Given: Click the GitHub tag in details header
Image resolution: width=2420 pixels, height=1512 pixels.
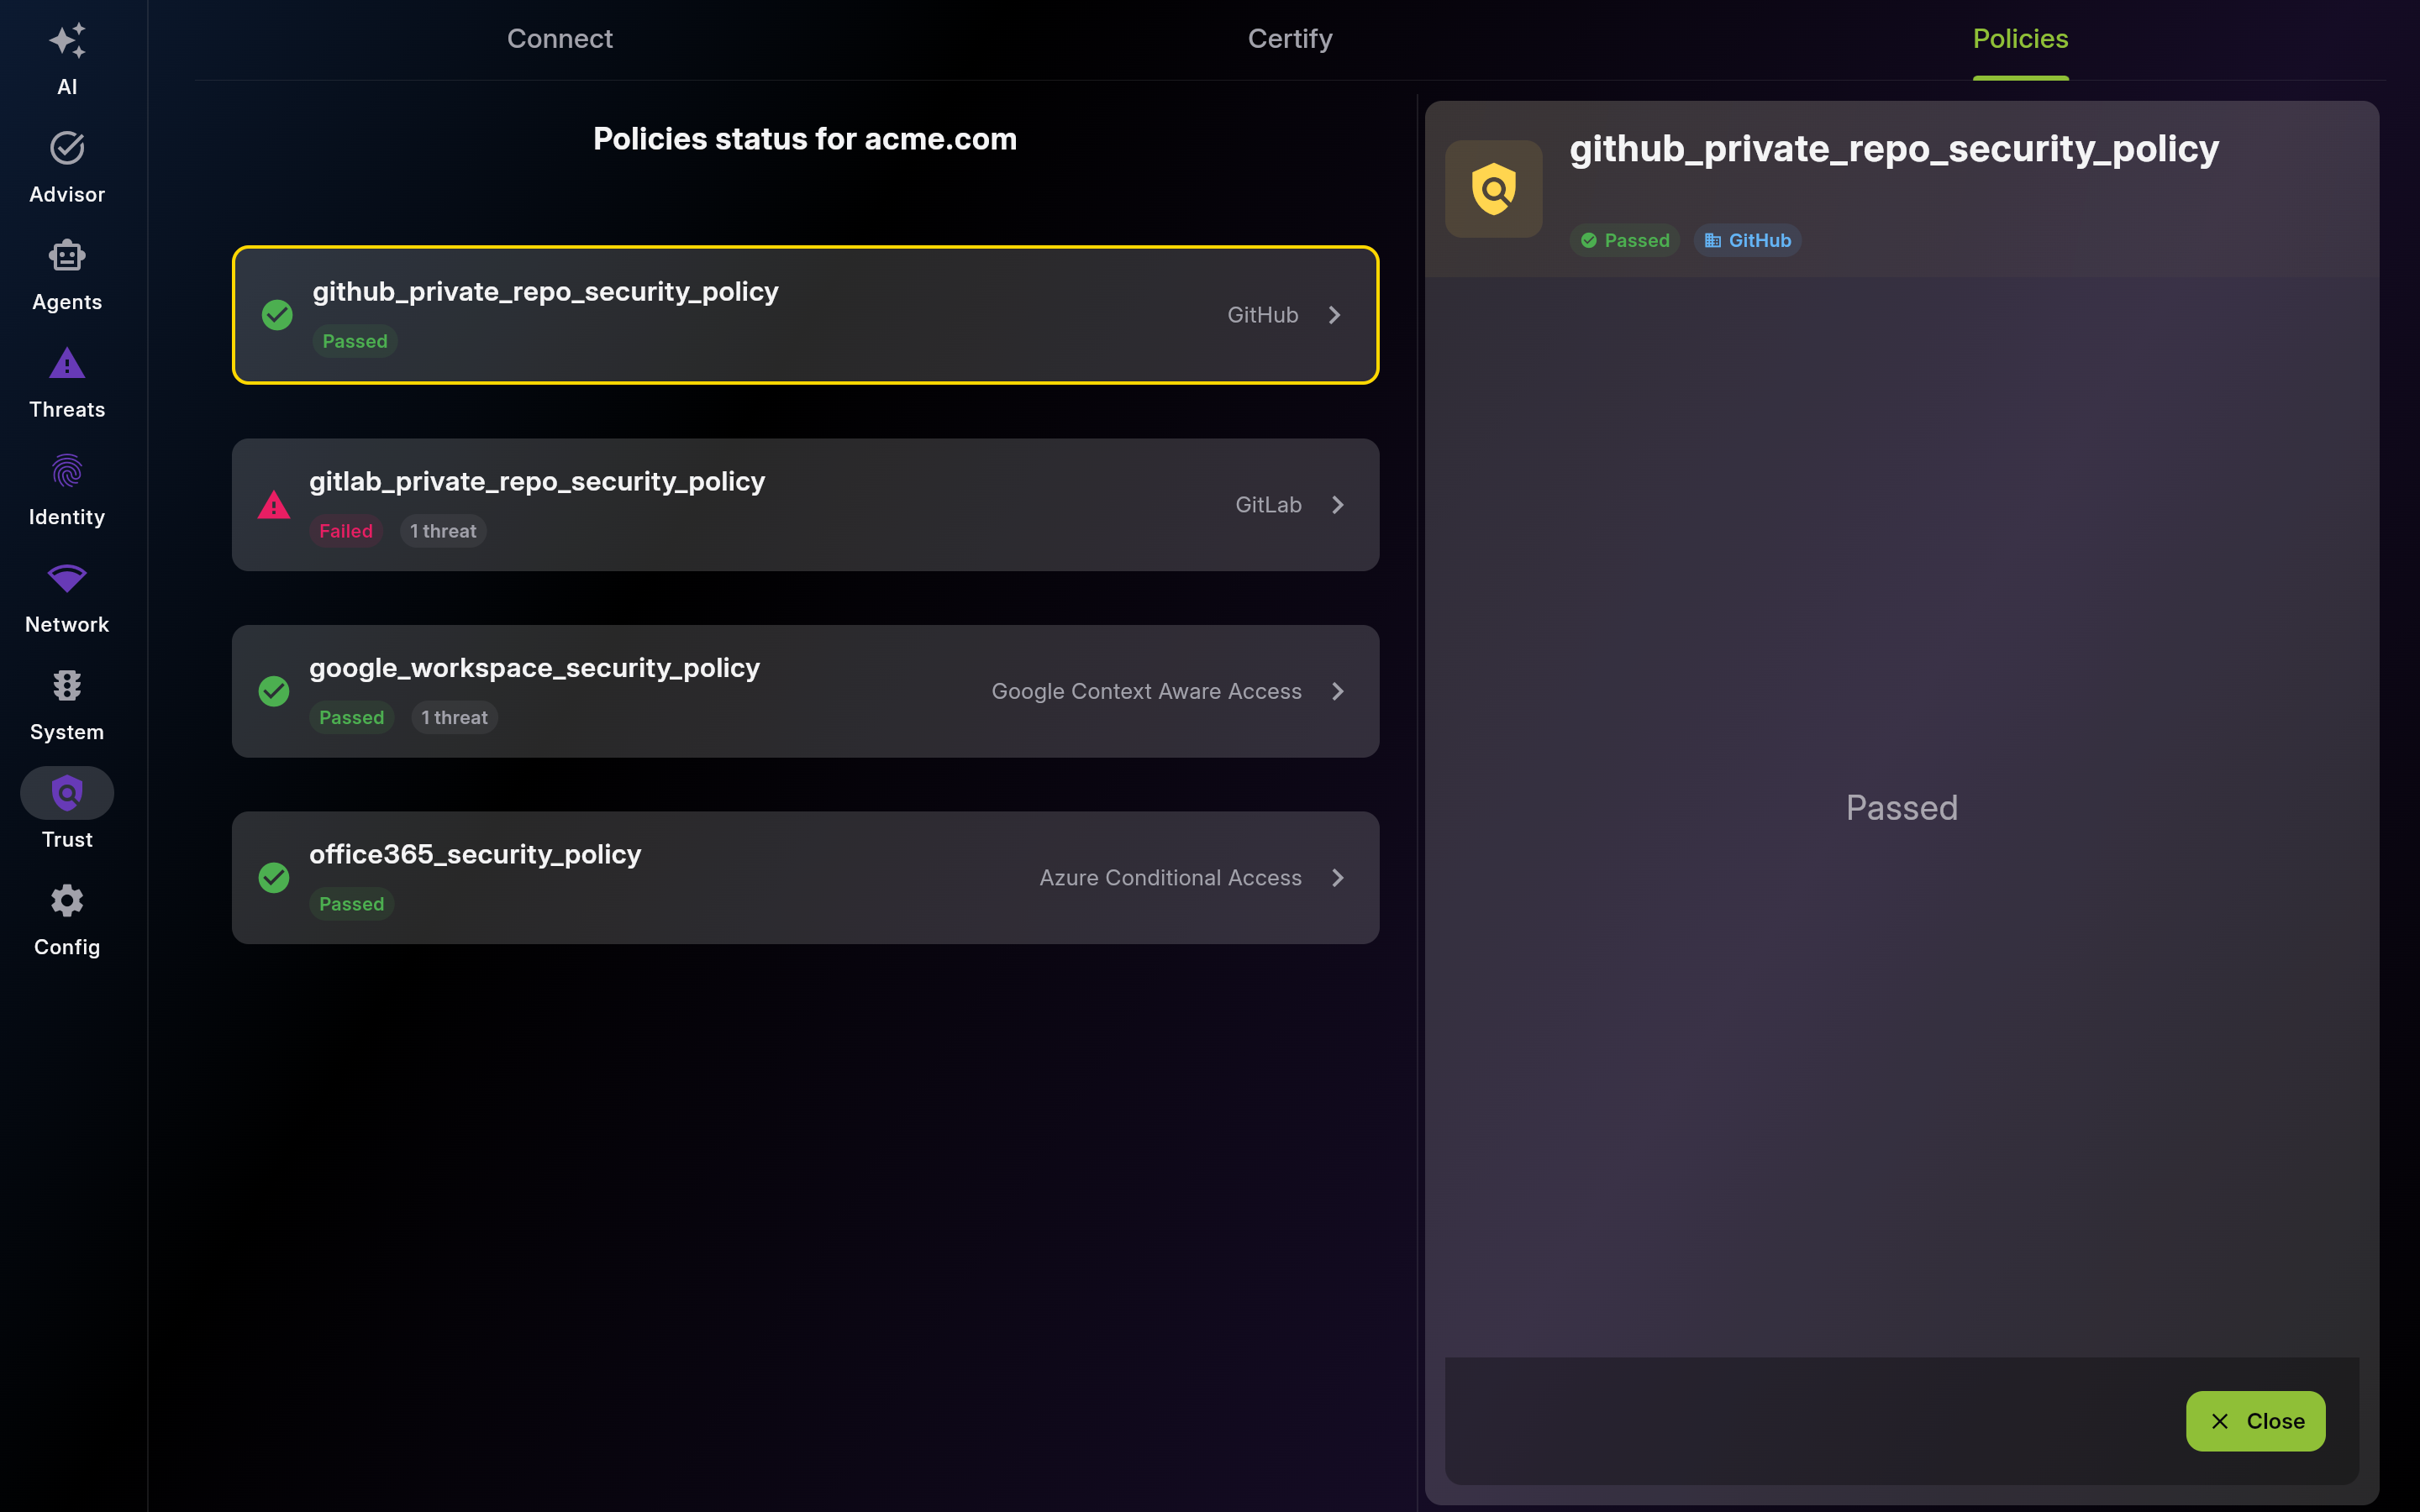Looking at the screenshot, I should click(1747, 240).
